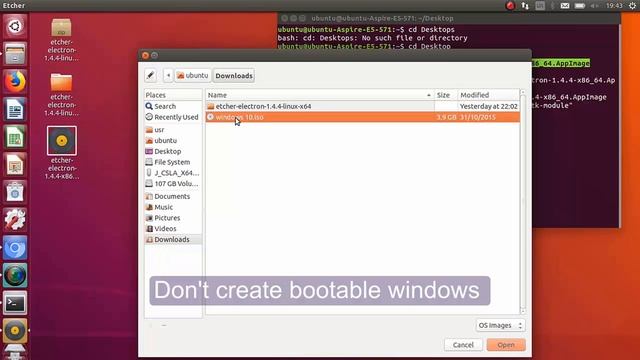The width and height of the screenshot is (640, 360).
Task: Open system gear menu in top panel
Action: point(632,6)
